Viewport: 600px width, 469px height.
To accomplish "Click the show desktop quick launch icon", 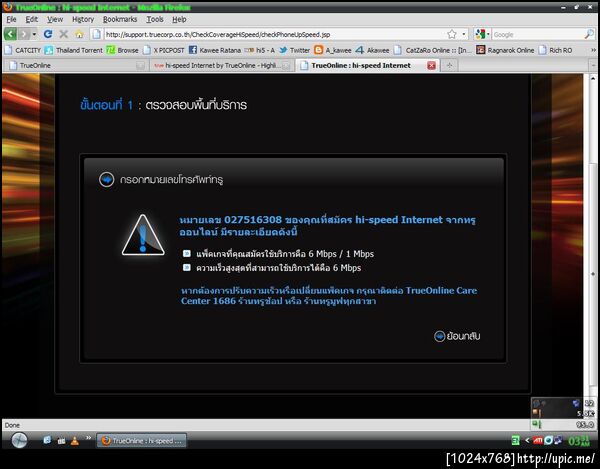I will point(47,440).
